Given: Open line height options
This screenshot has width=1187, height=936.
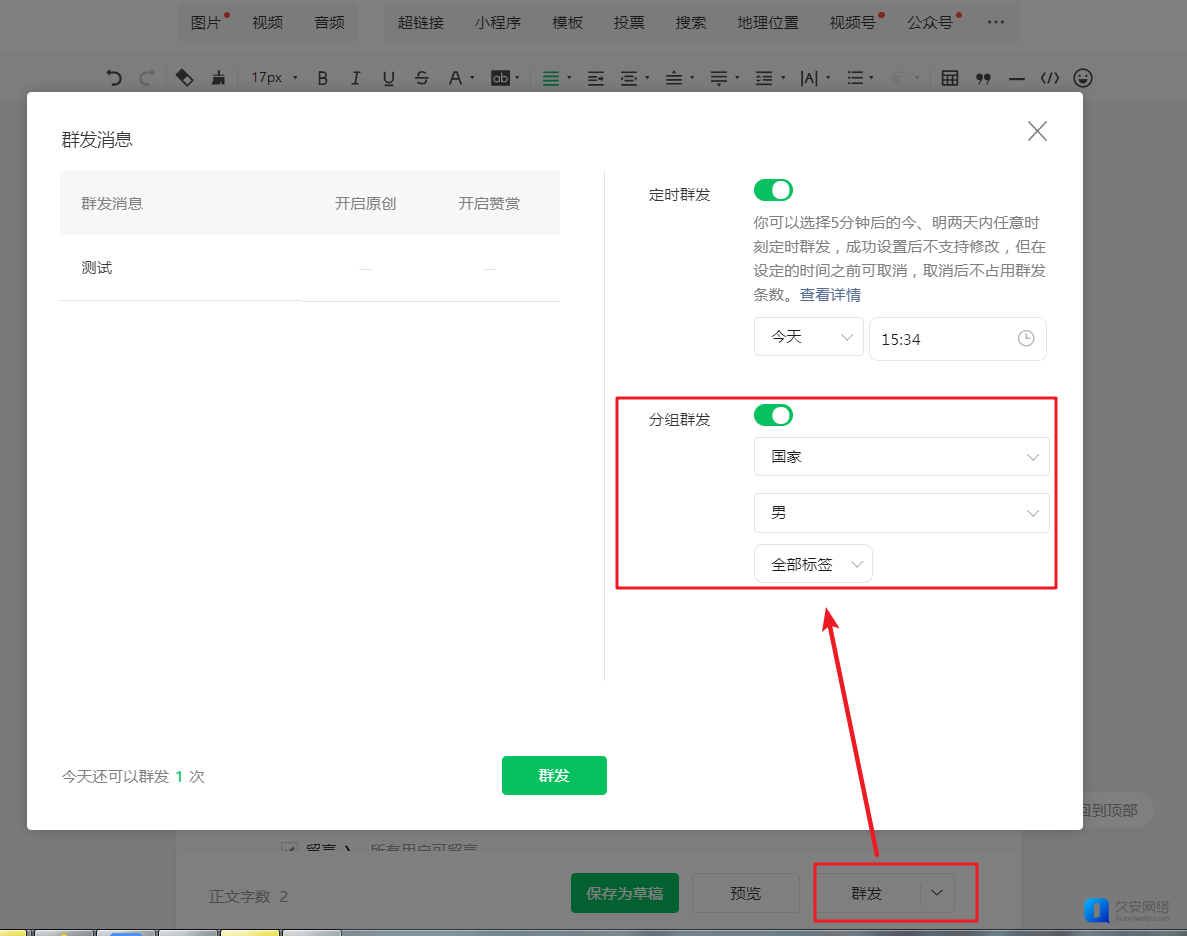Looking at the screenshot, I should click(x=770, y=78).
